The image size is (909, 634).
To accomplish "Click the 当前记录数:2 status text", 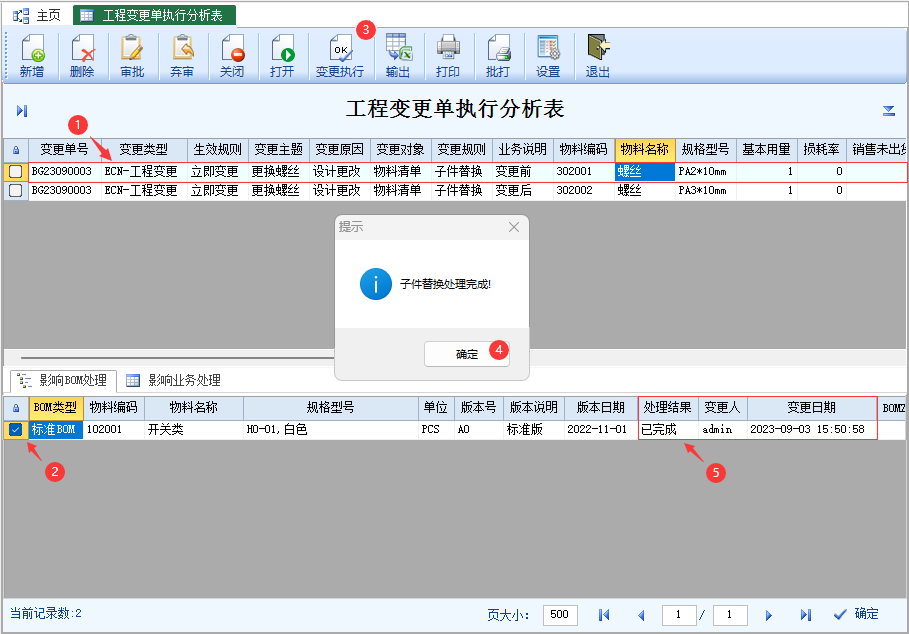I will [x=46, y=613].
